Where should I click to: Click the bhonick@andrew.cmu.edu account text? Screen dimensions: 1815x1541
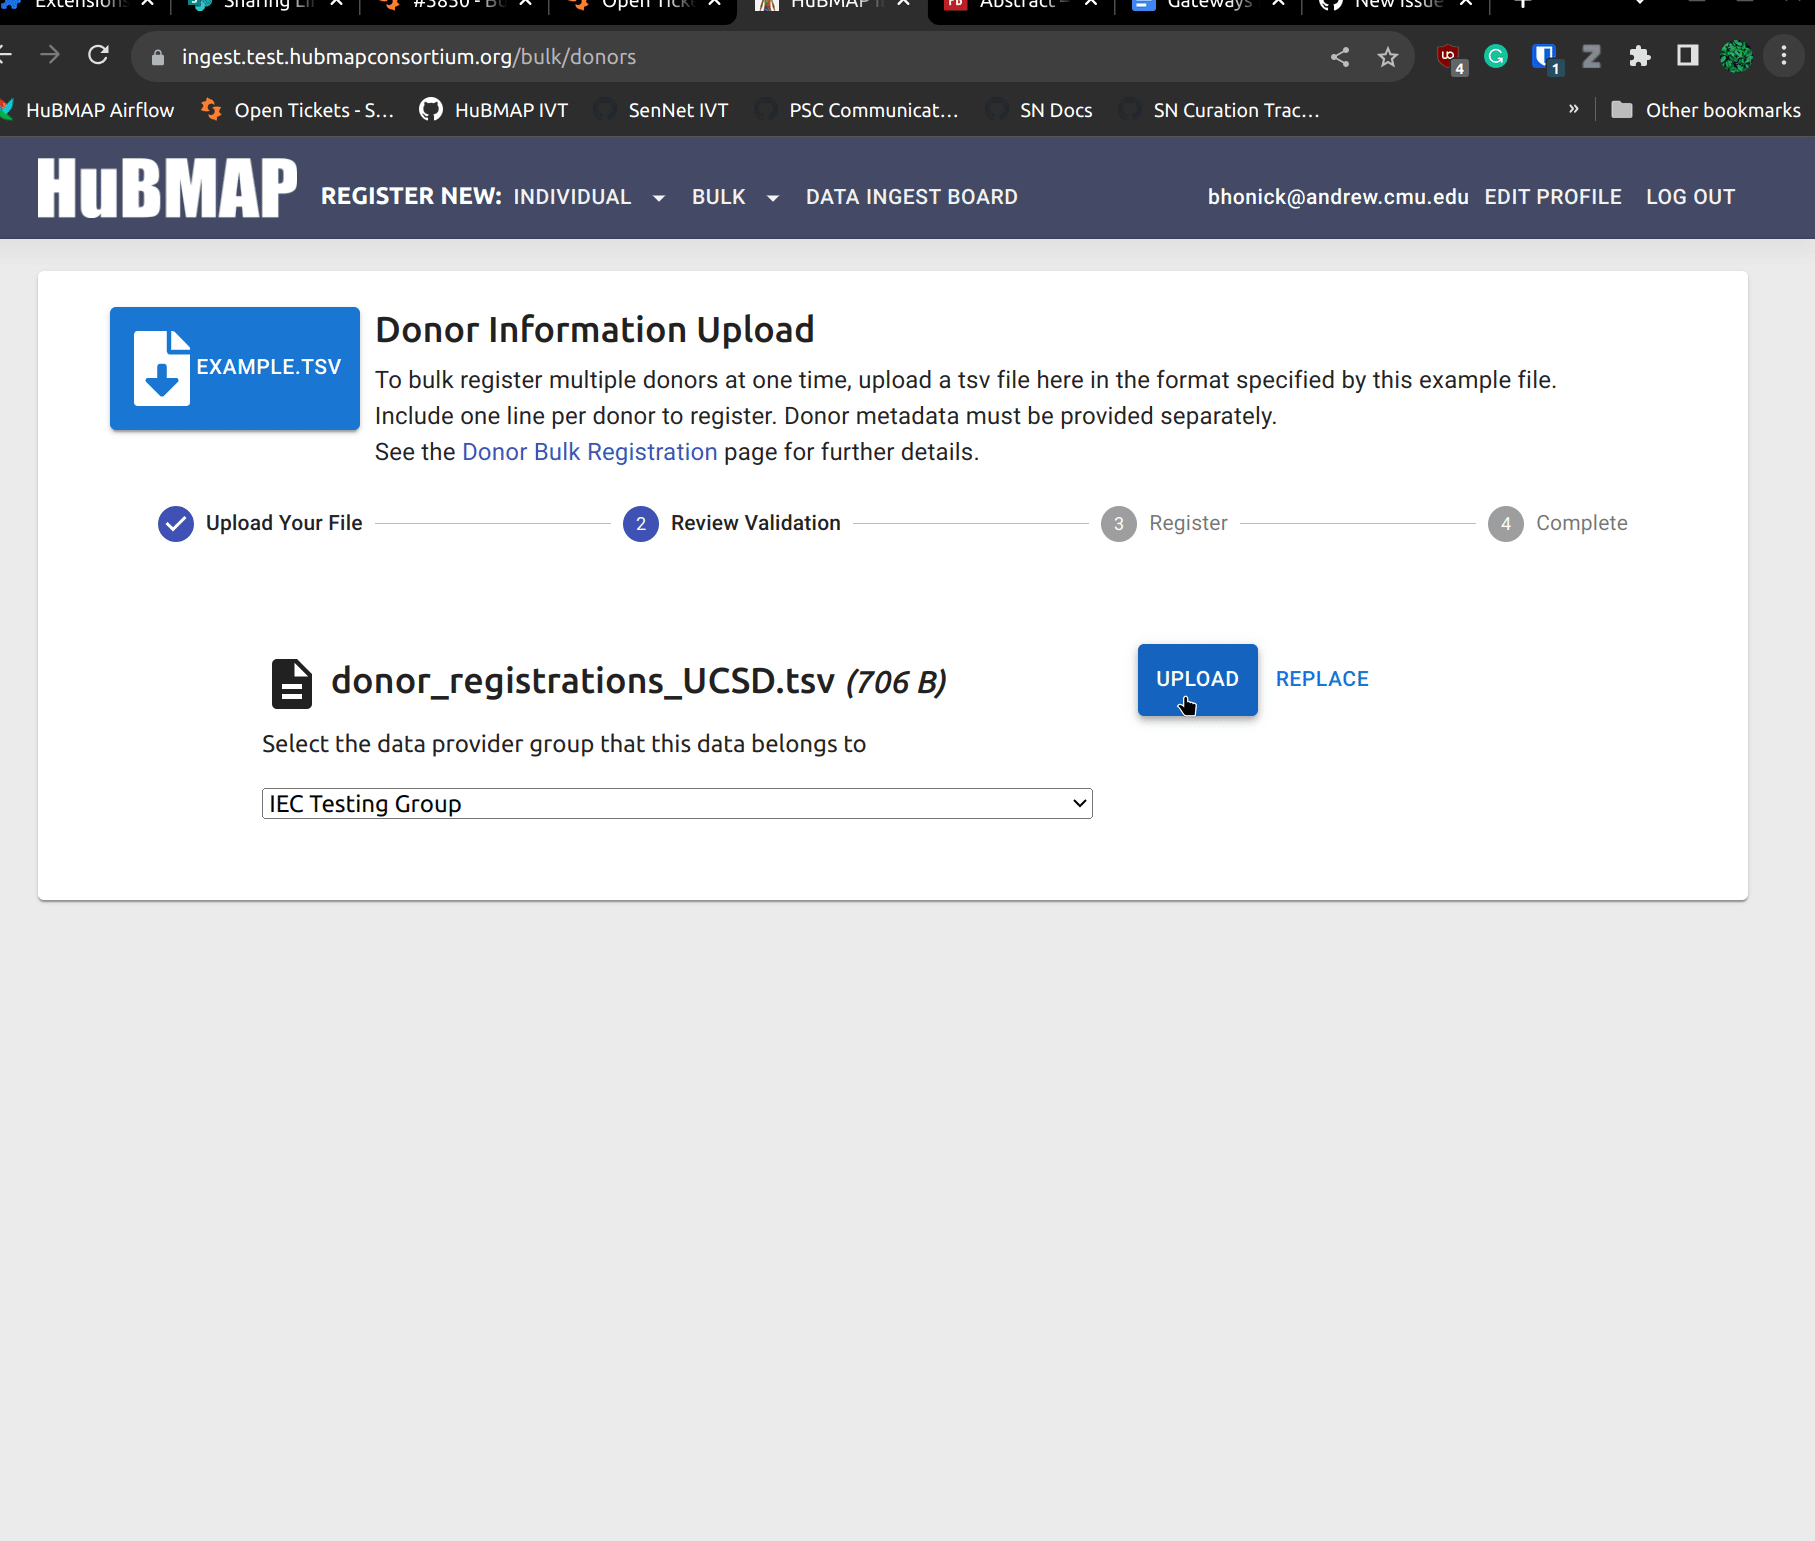(1338, 197)
